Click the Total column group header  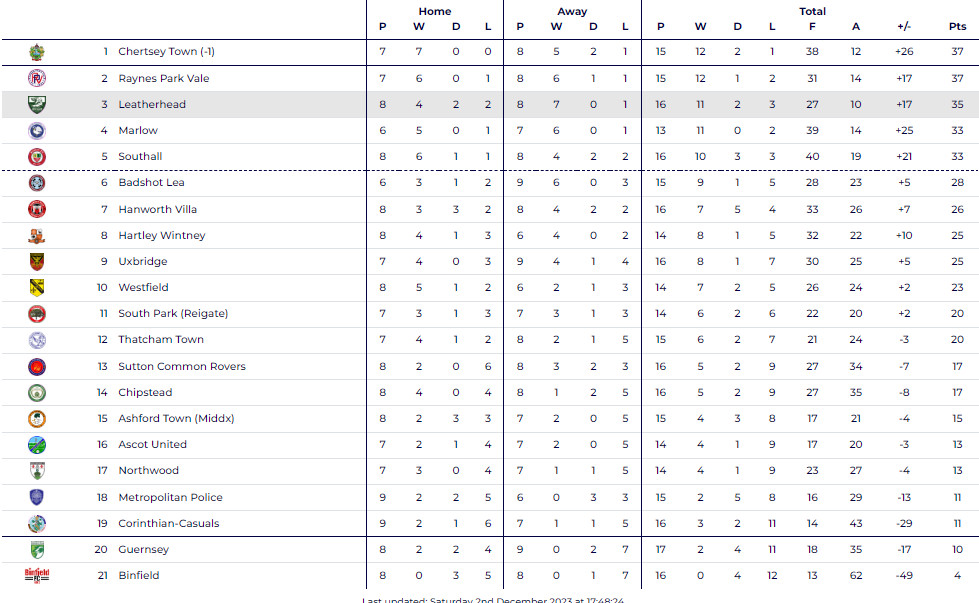pyautogui.click(x=812, y=11)
